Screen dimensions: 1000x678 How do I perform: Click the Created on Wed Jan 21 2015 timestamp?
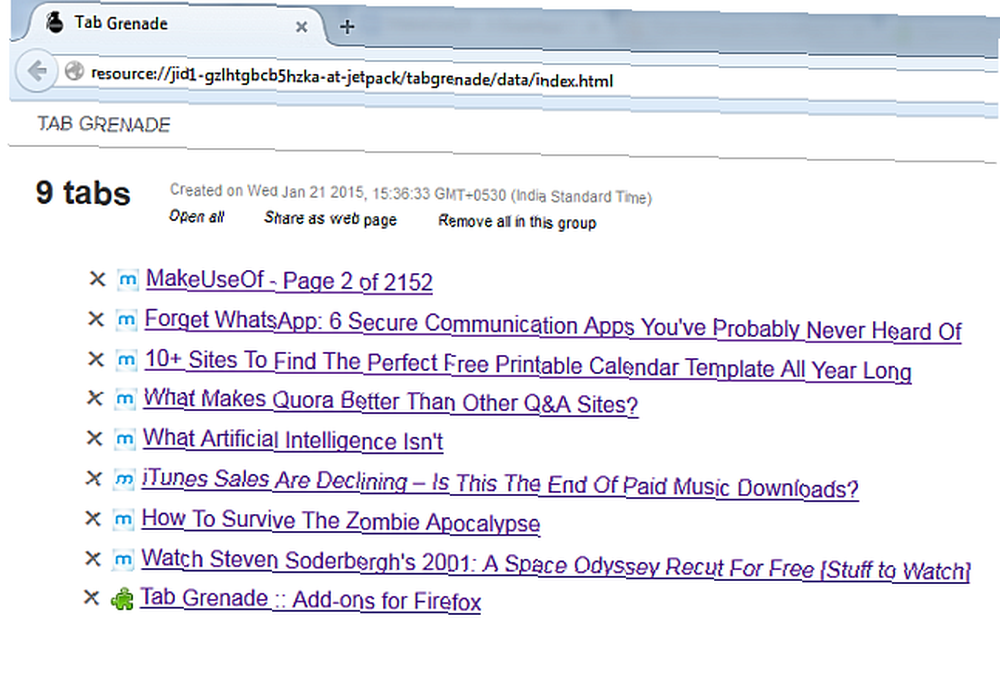411,193
